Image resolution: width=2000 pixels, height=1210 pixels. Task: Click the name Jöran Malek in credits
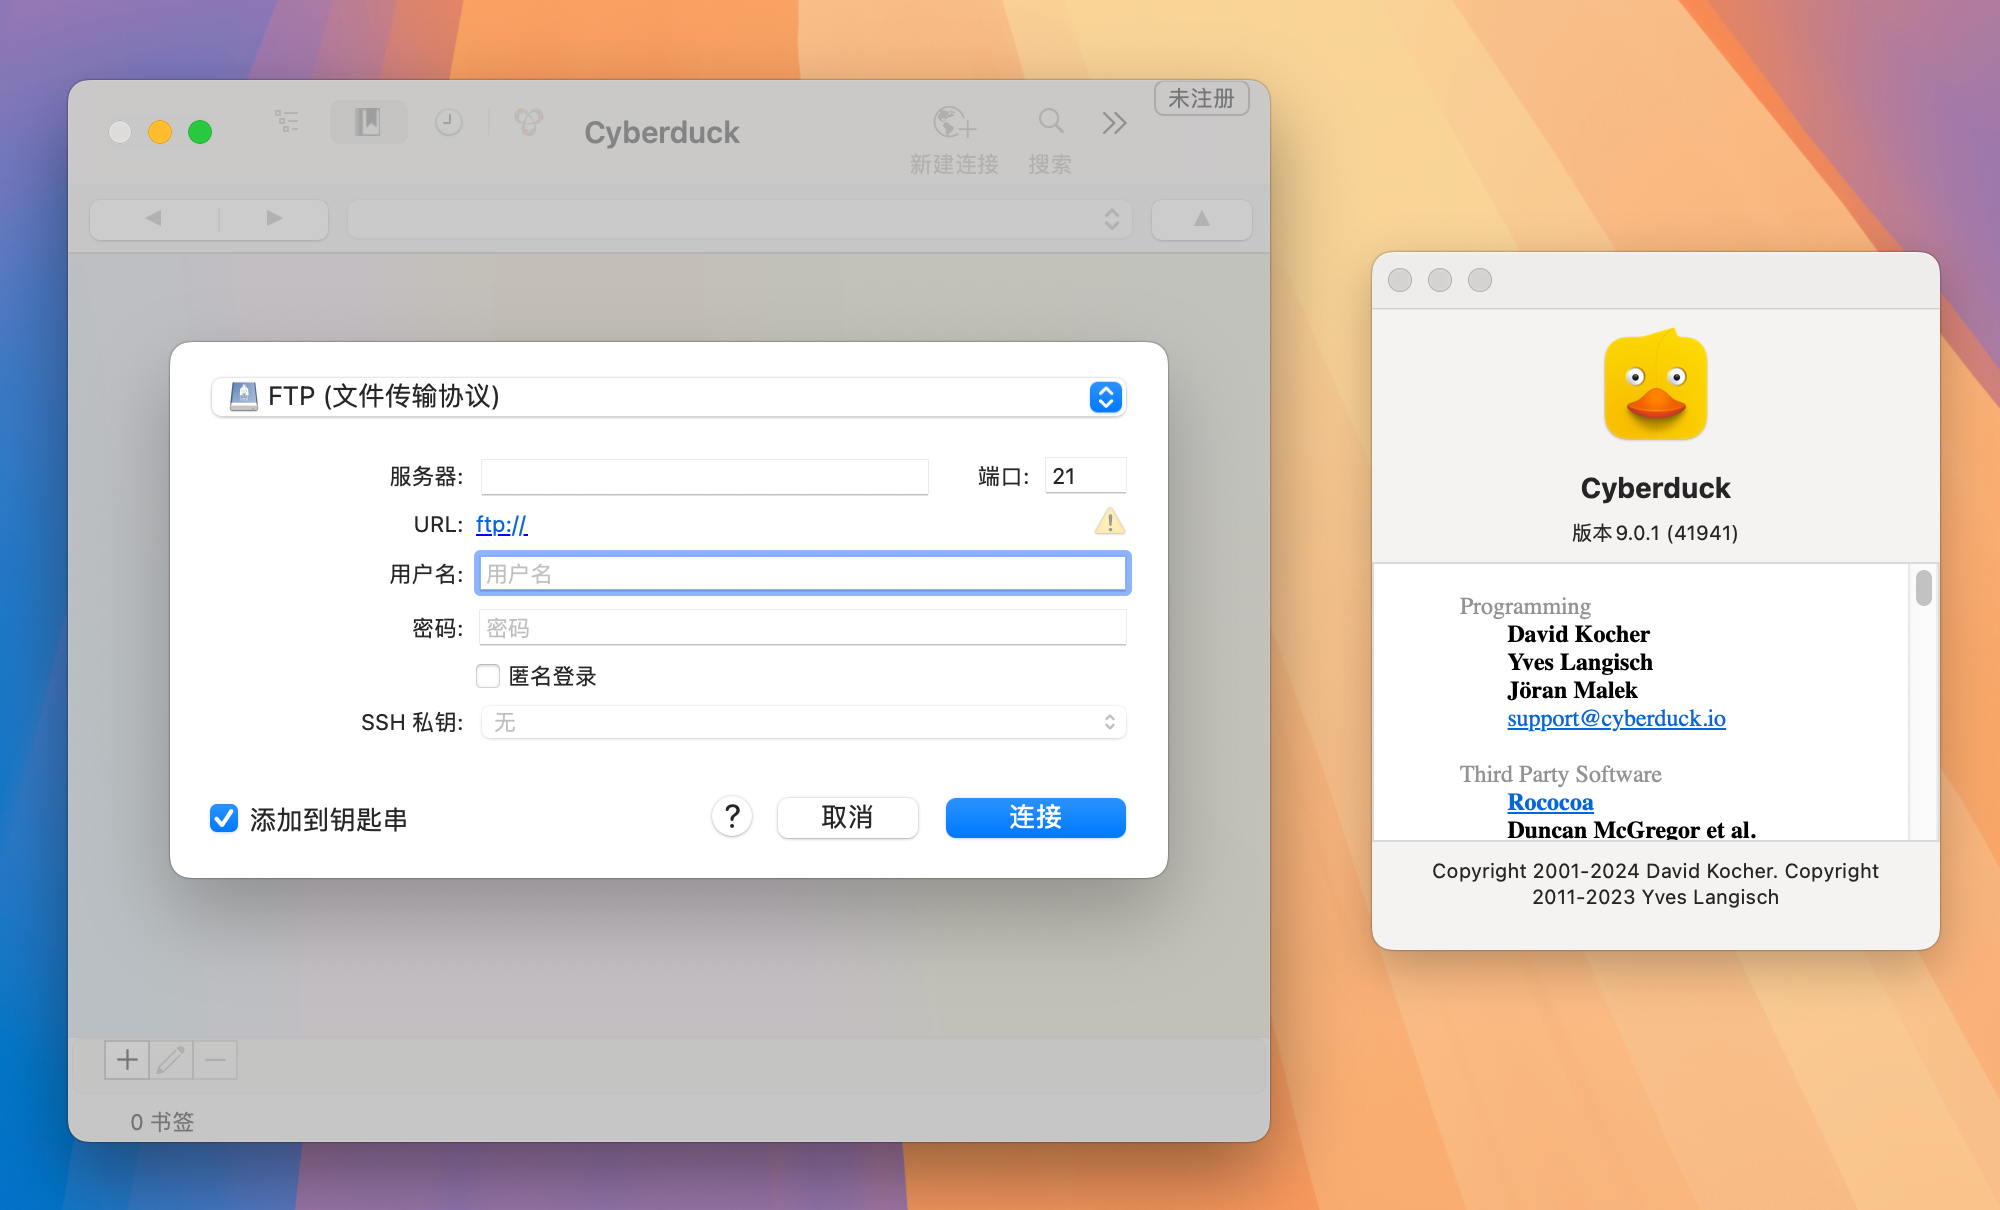click(x=1572, y=690)
